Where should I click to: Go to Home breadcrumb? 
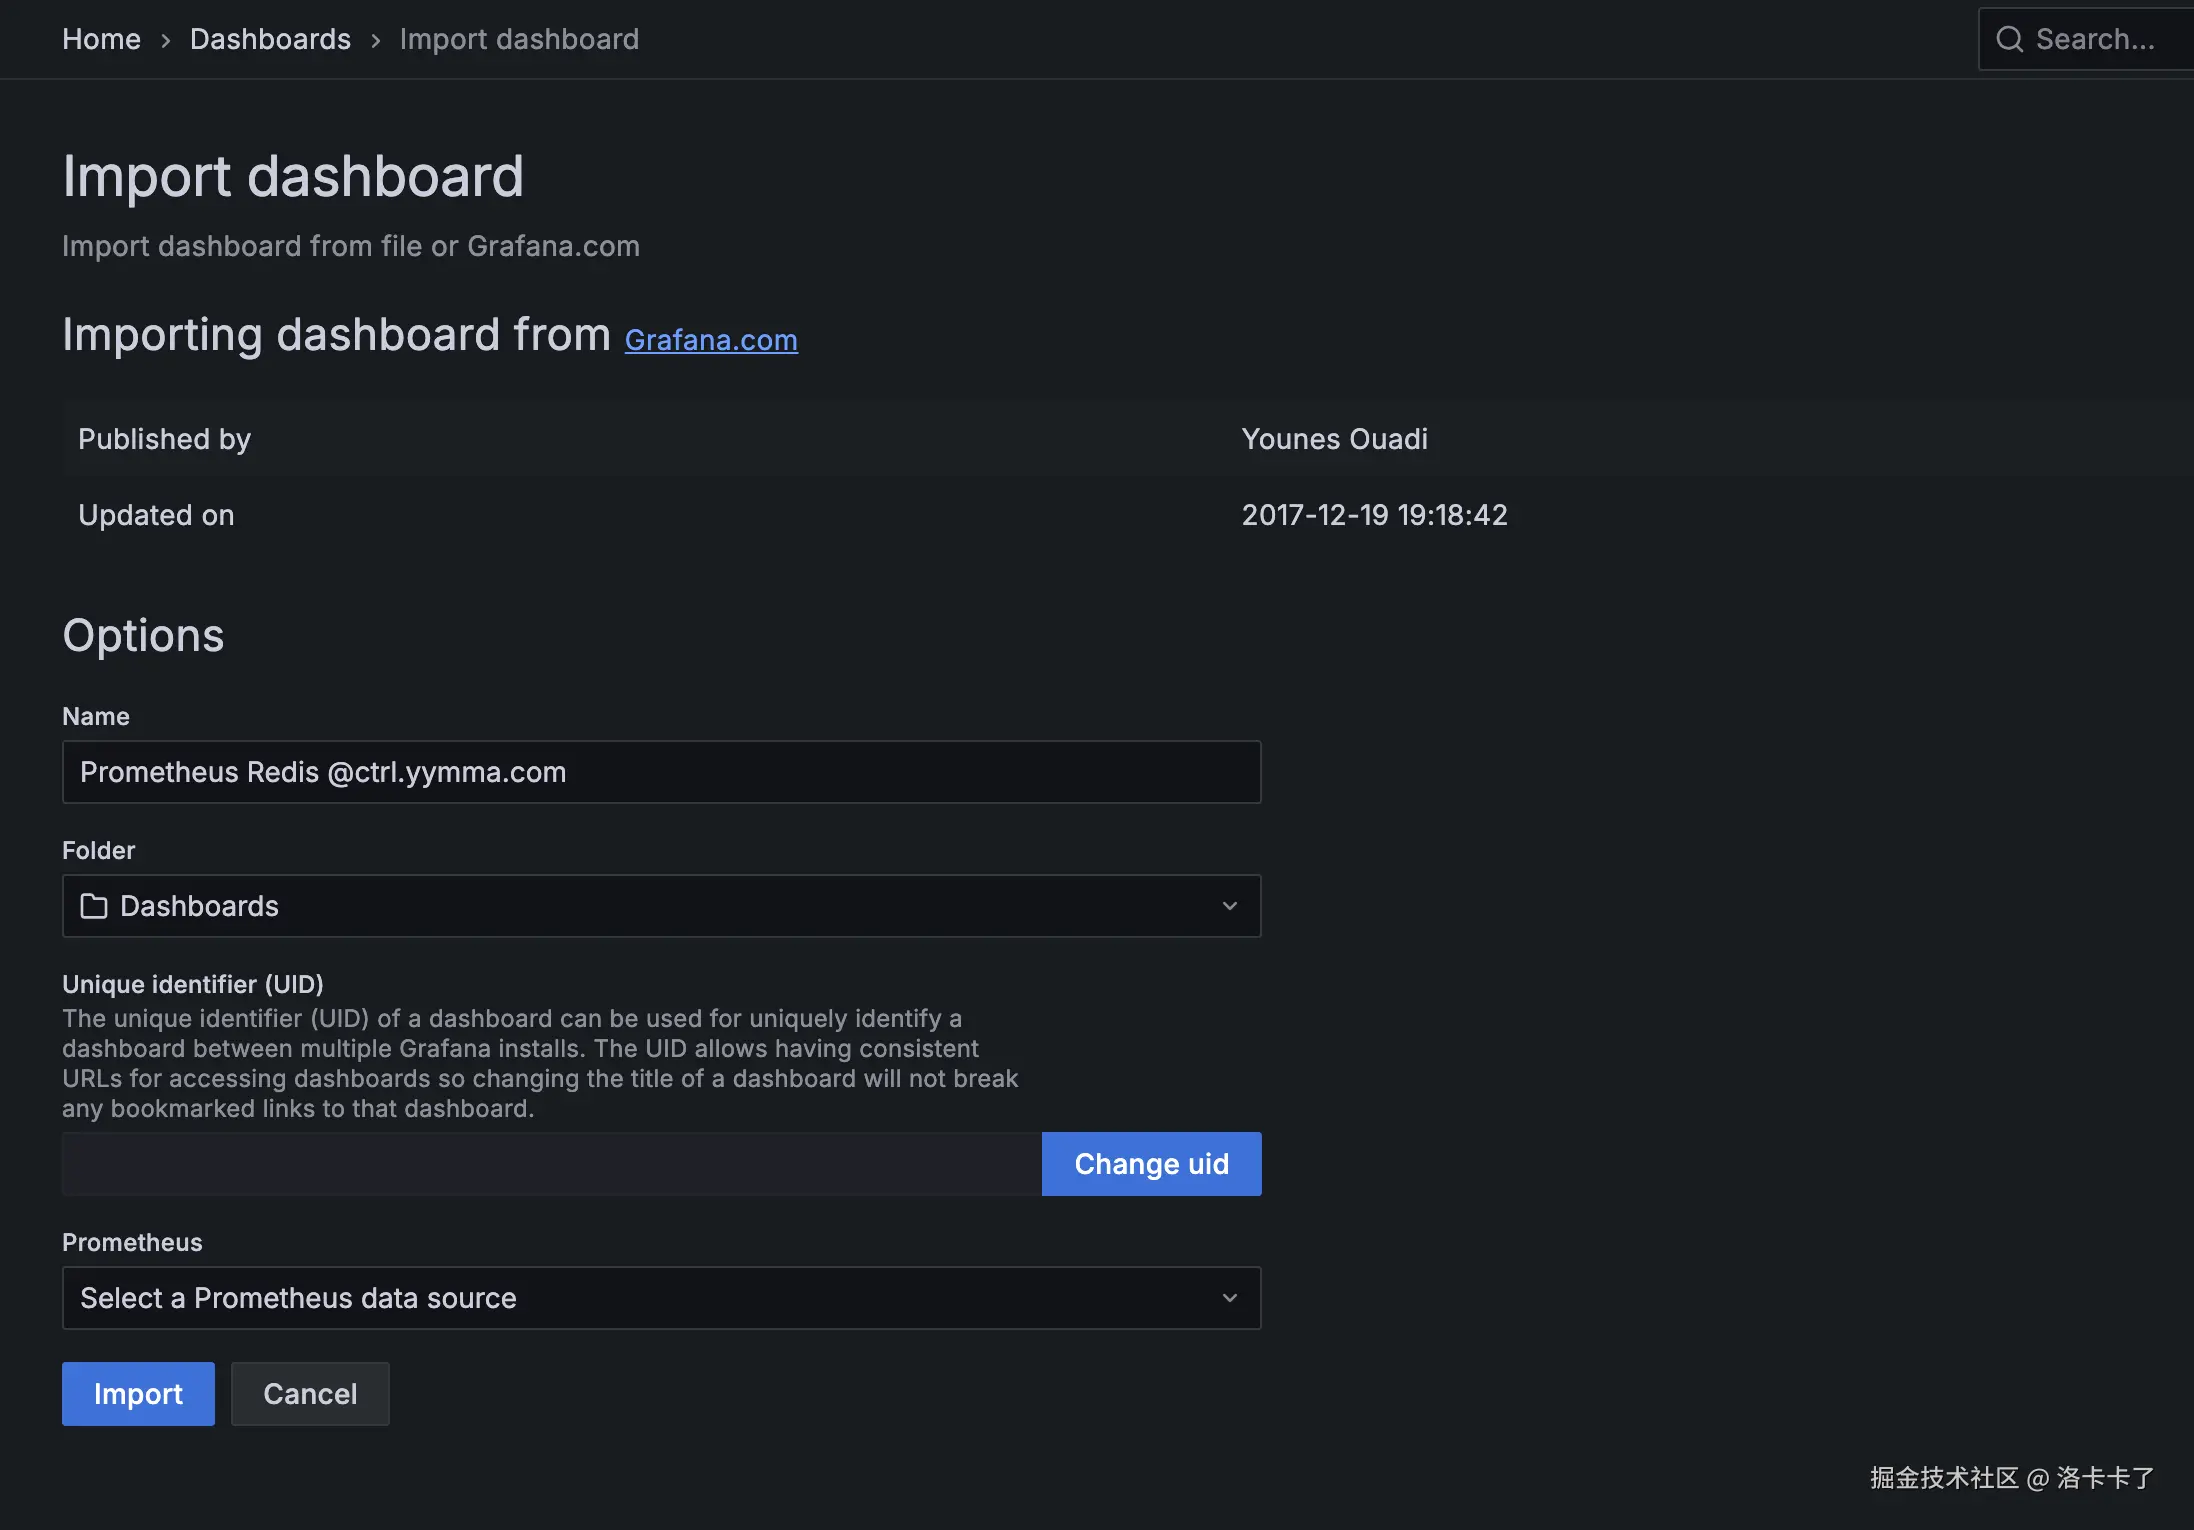[x=101, y=39]
